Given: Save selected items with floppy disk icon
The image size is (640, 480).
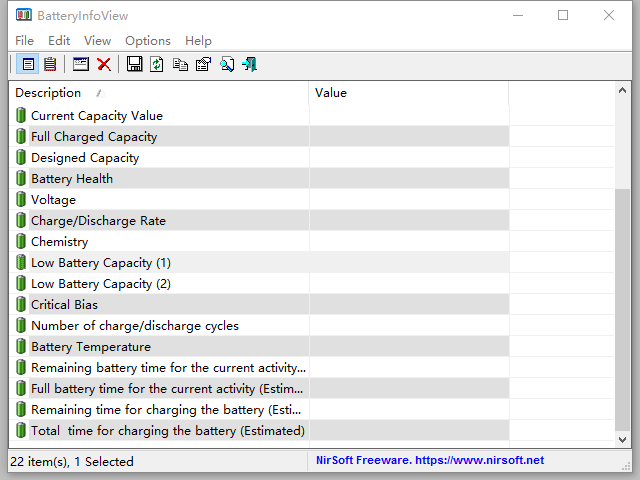Looking at the screenshot, I should (135, 65).
